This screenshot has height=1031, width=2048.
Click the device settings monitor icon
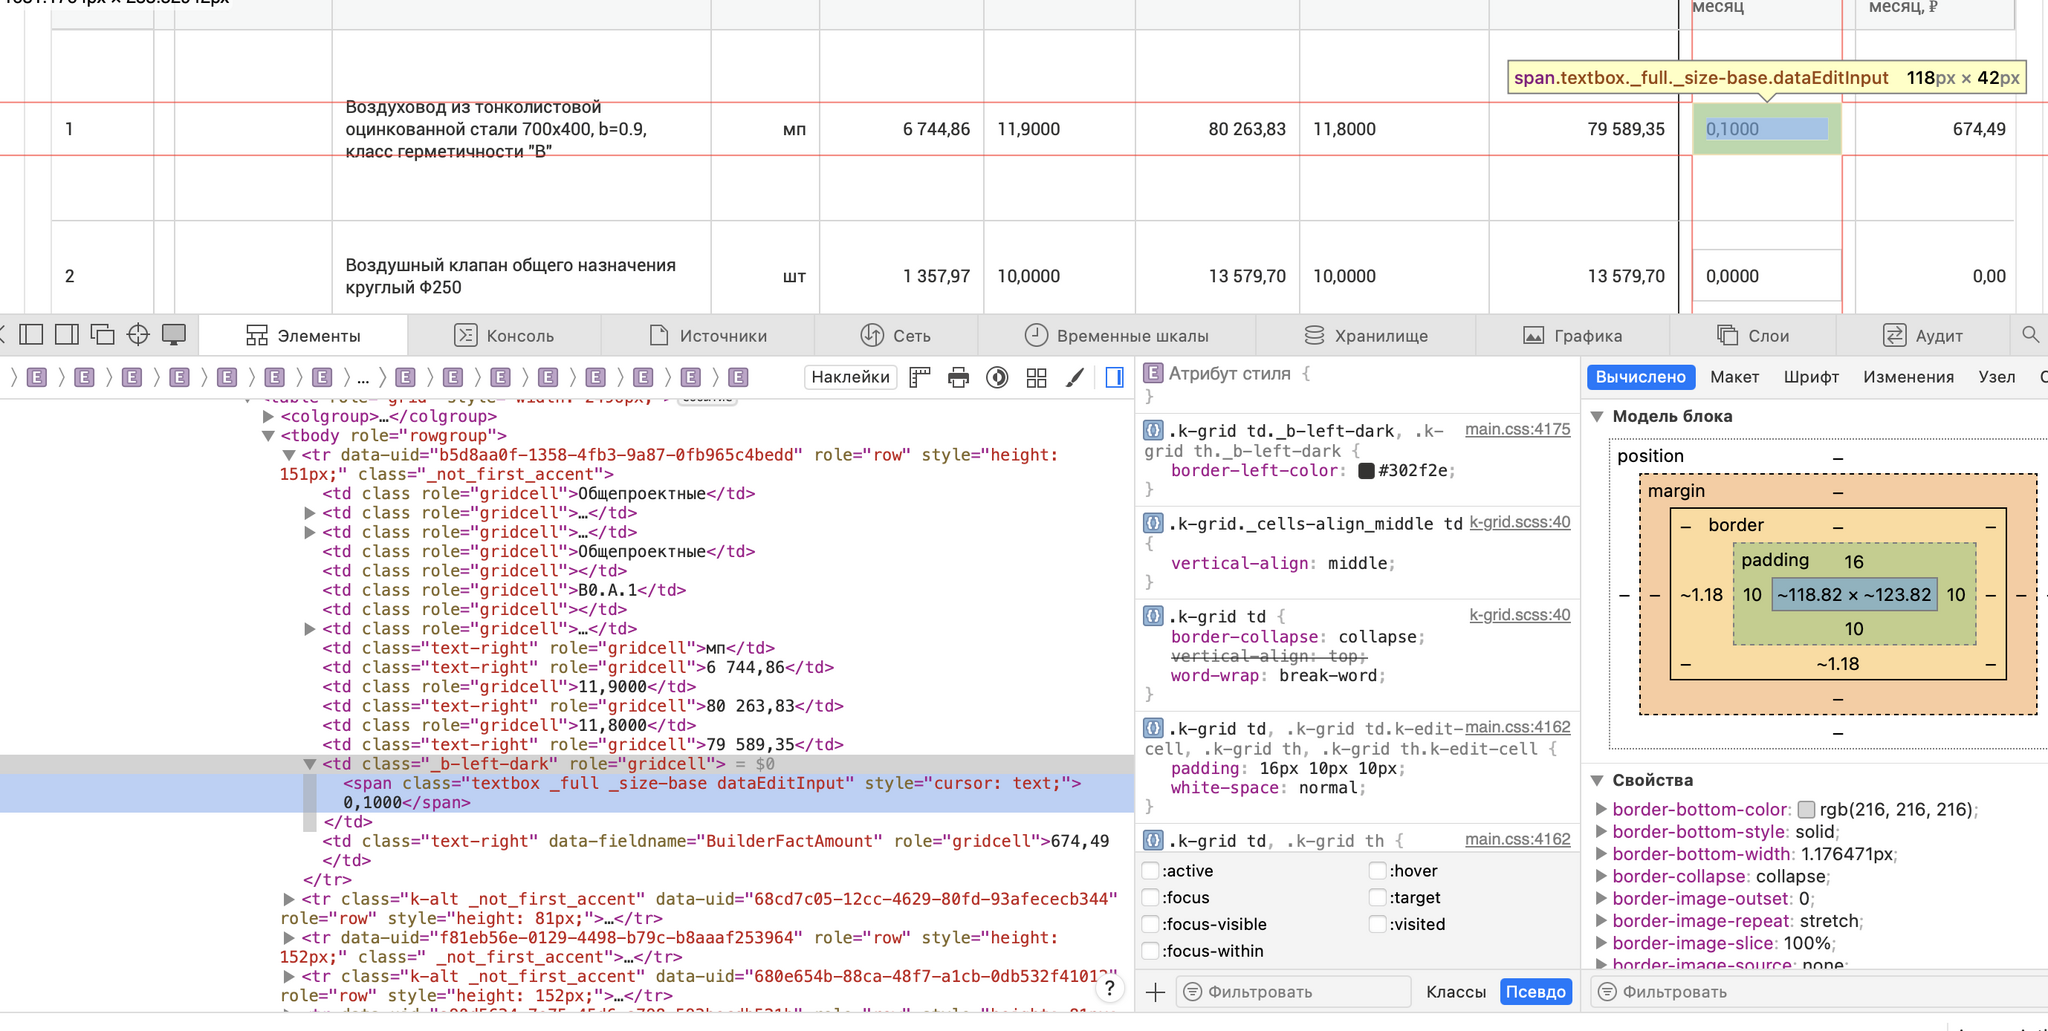click(x=174, y=335)
